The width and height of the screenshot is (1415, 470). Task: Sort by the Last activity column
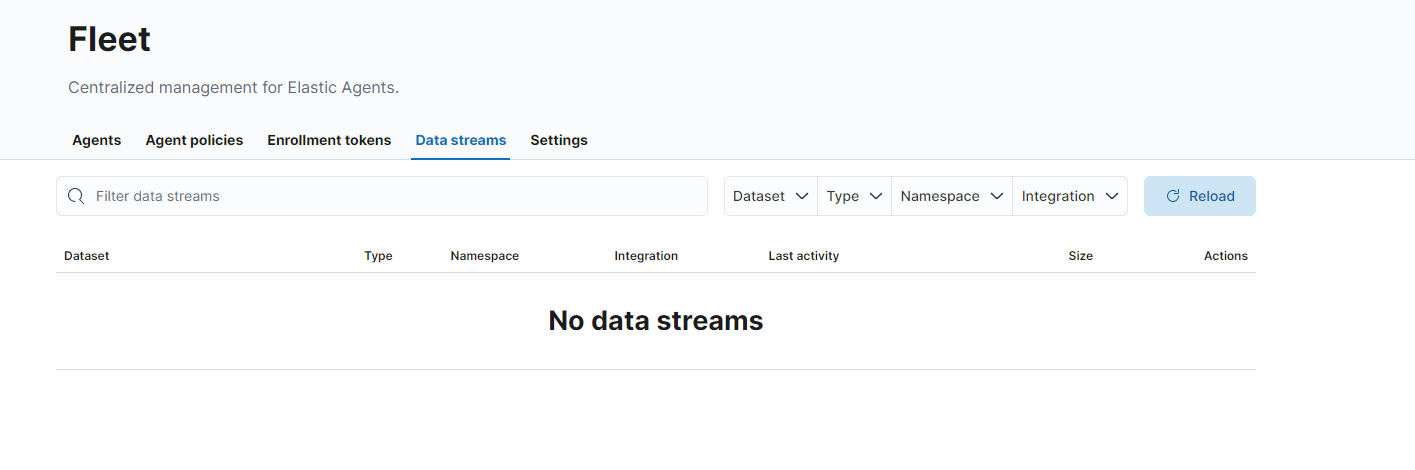tap(804, 256)
